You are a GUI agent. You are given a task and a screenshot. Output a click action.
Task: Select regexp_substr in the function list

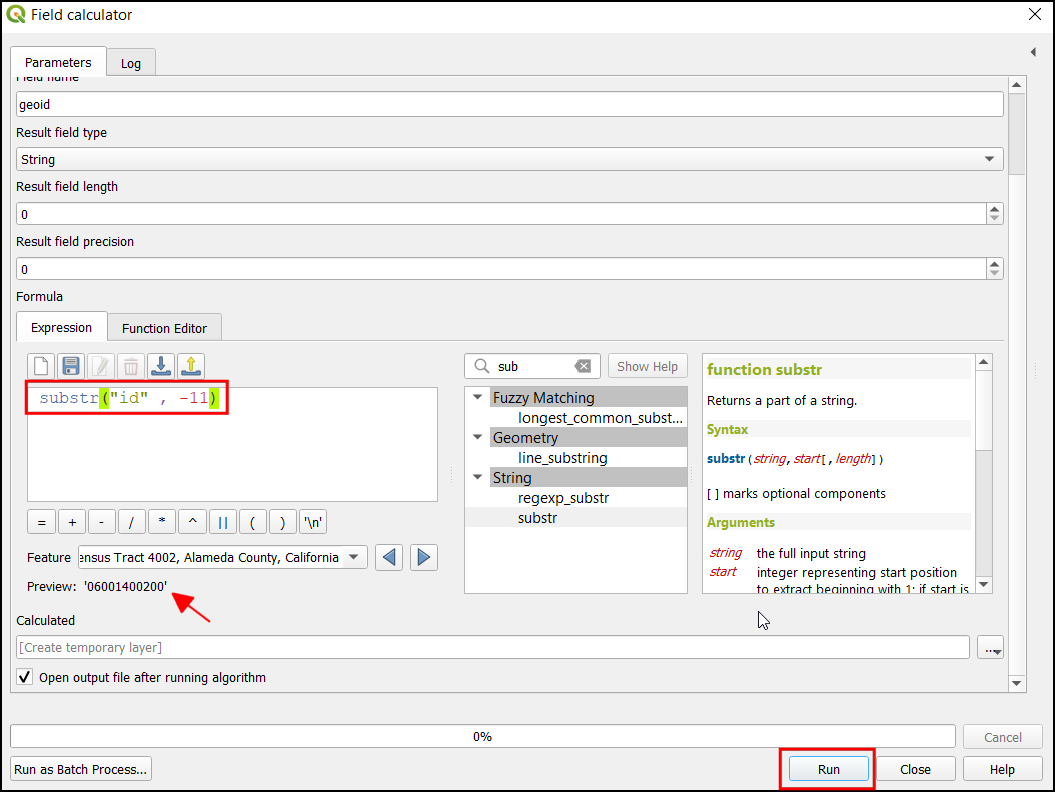(x=563, y=498)
